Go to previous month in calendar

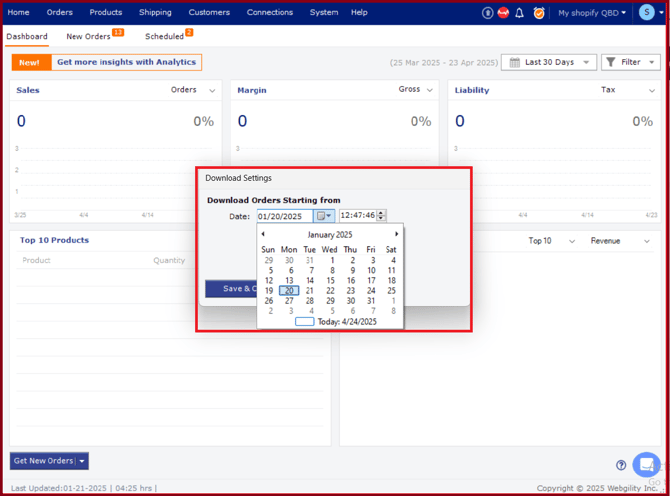(x=263, y=234)
